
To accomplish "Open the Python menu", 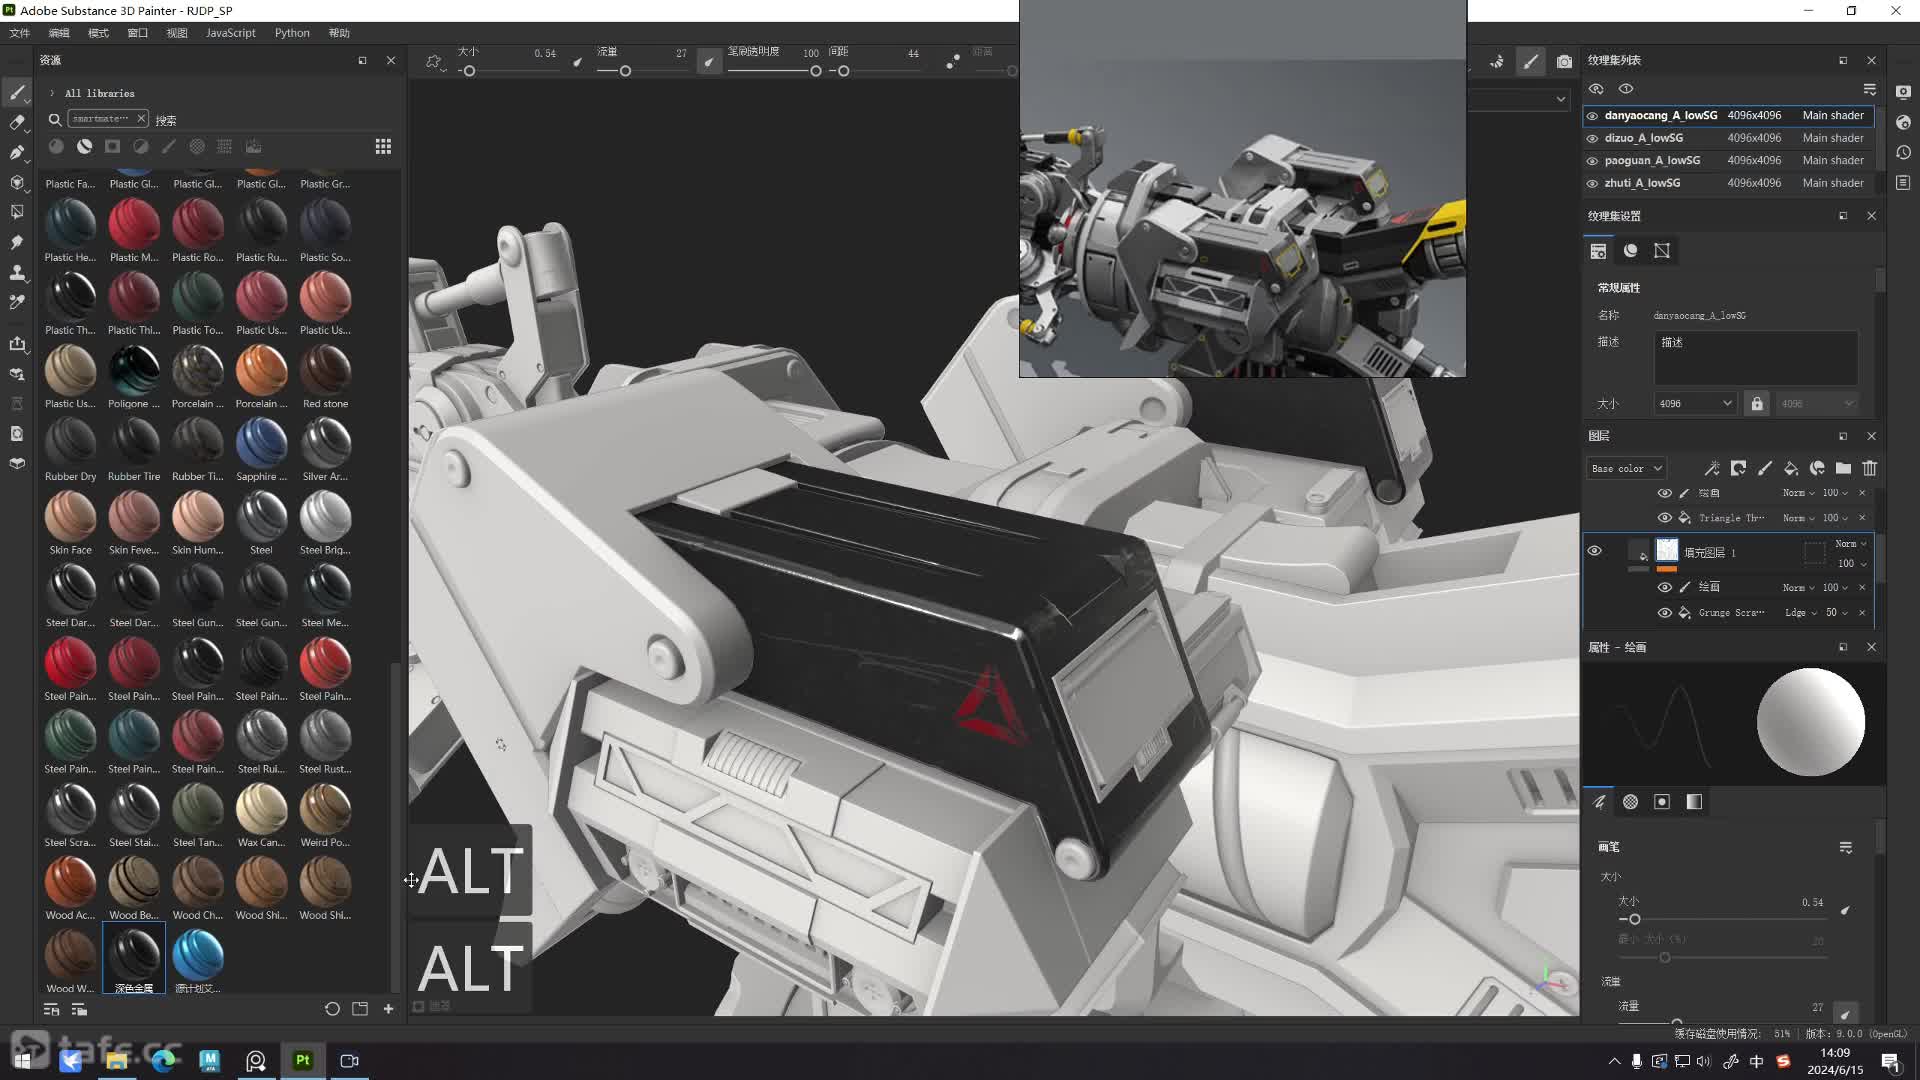I will tap(292, 33).
